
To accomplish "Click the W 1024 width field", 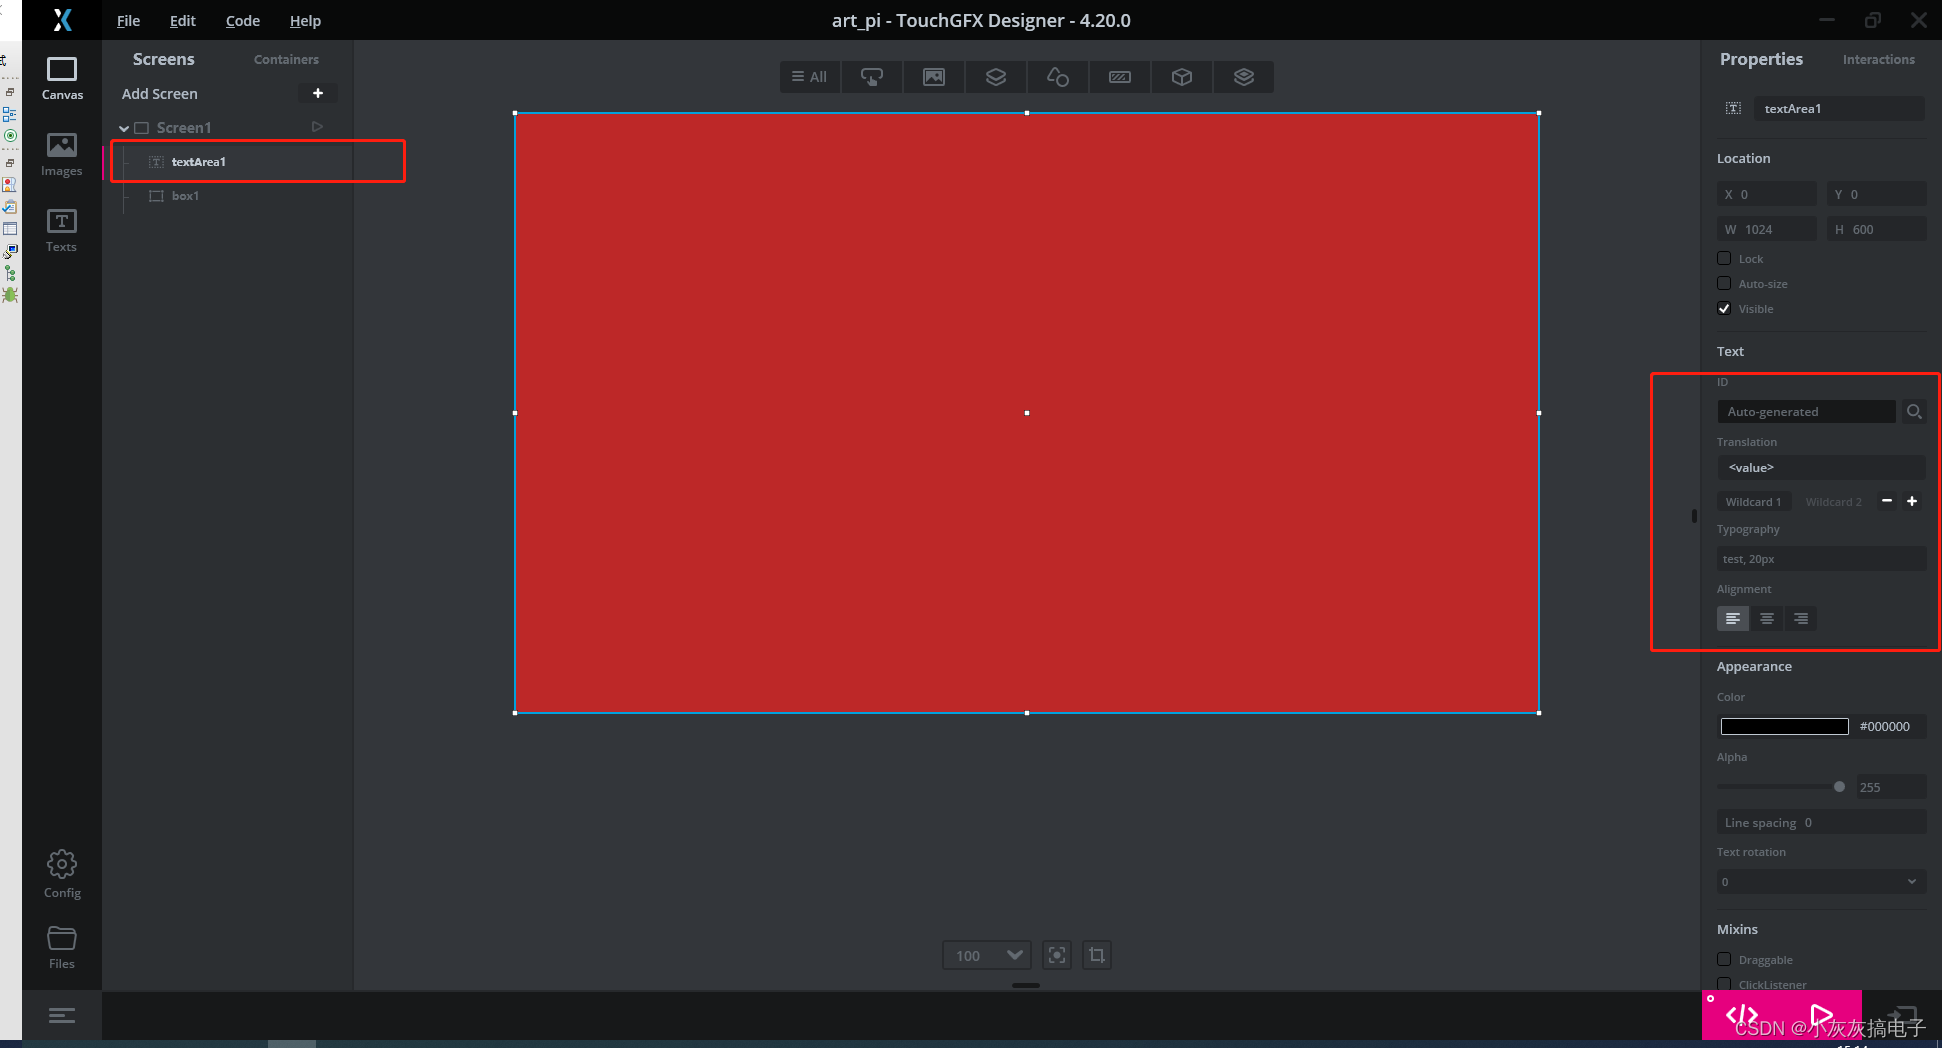I will (x=1767, y=229).
